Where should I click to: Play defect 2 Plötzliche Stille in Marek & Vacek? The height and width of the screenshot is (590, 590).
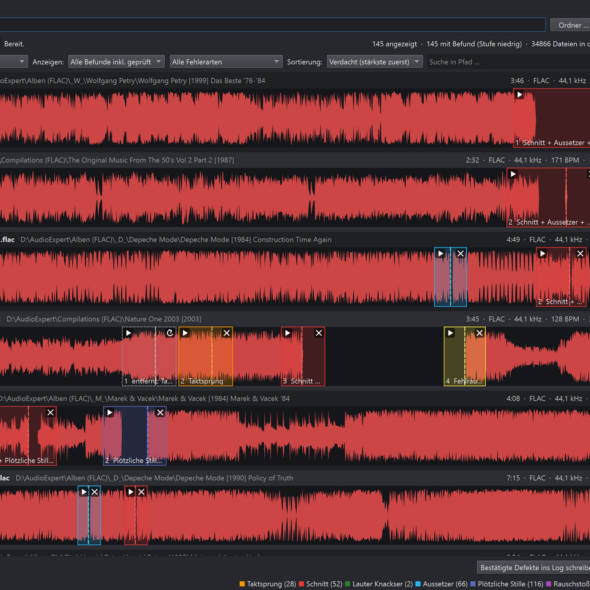pos(109,412)
